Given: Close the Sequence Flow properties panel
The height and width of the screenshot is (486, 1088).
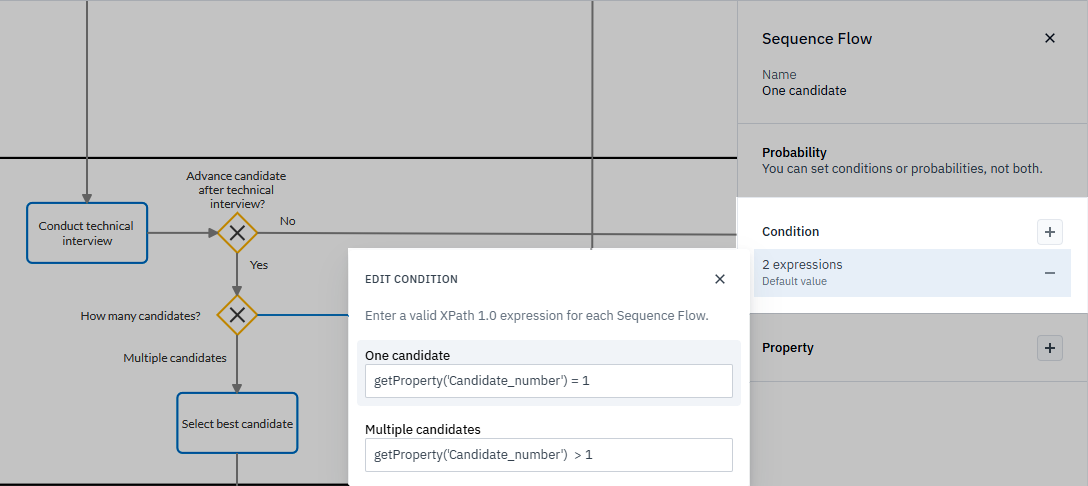Looking at the screenshot, I should coord(1049,38).
